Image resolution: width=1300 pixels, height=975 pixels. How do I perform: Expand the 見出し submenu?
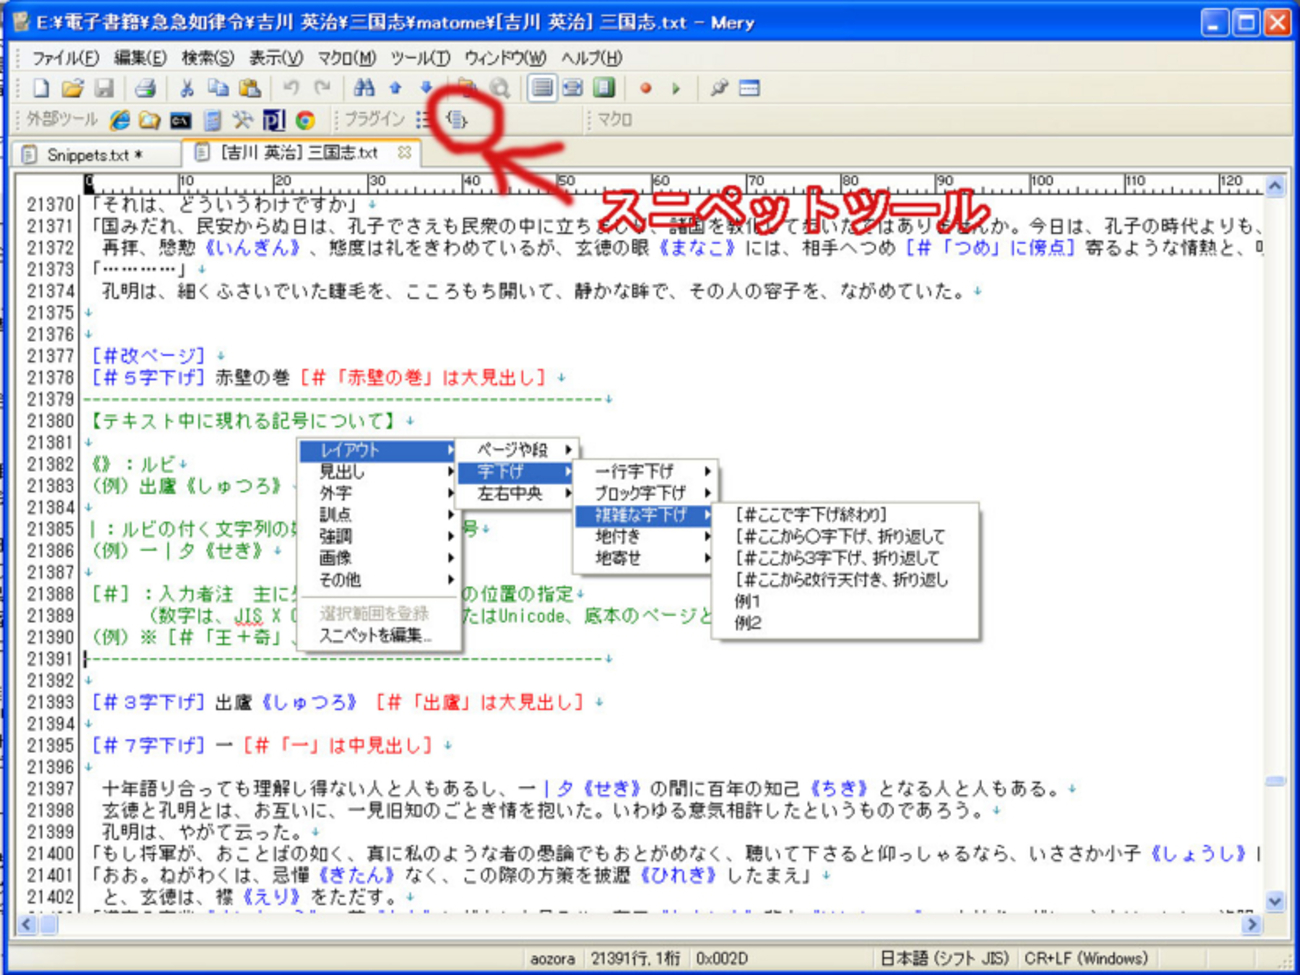(378, 472)
